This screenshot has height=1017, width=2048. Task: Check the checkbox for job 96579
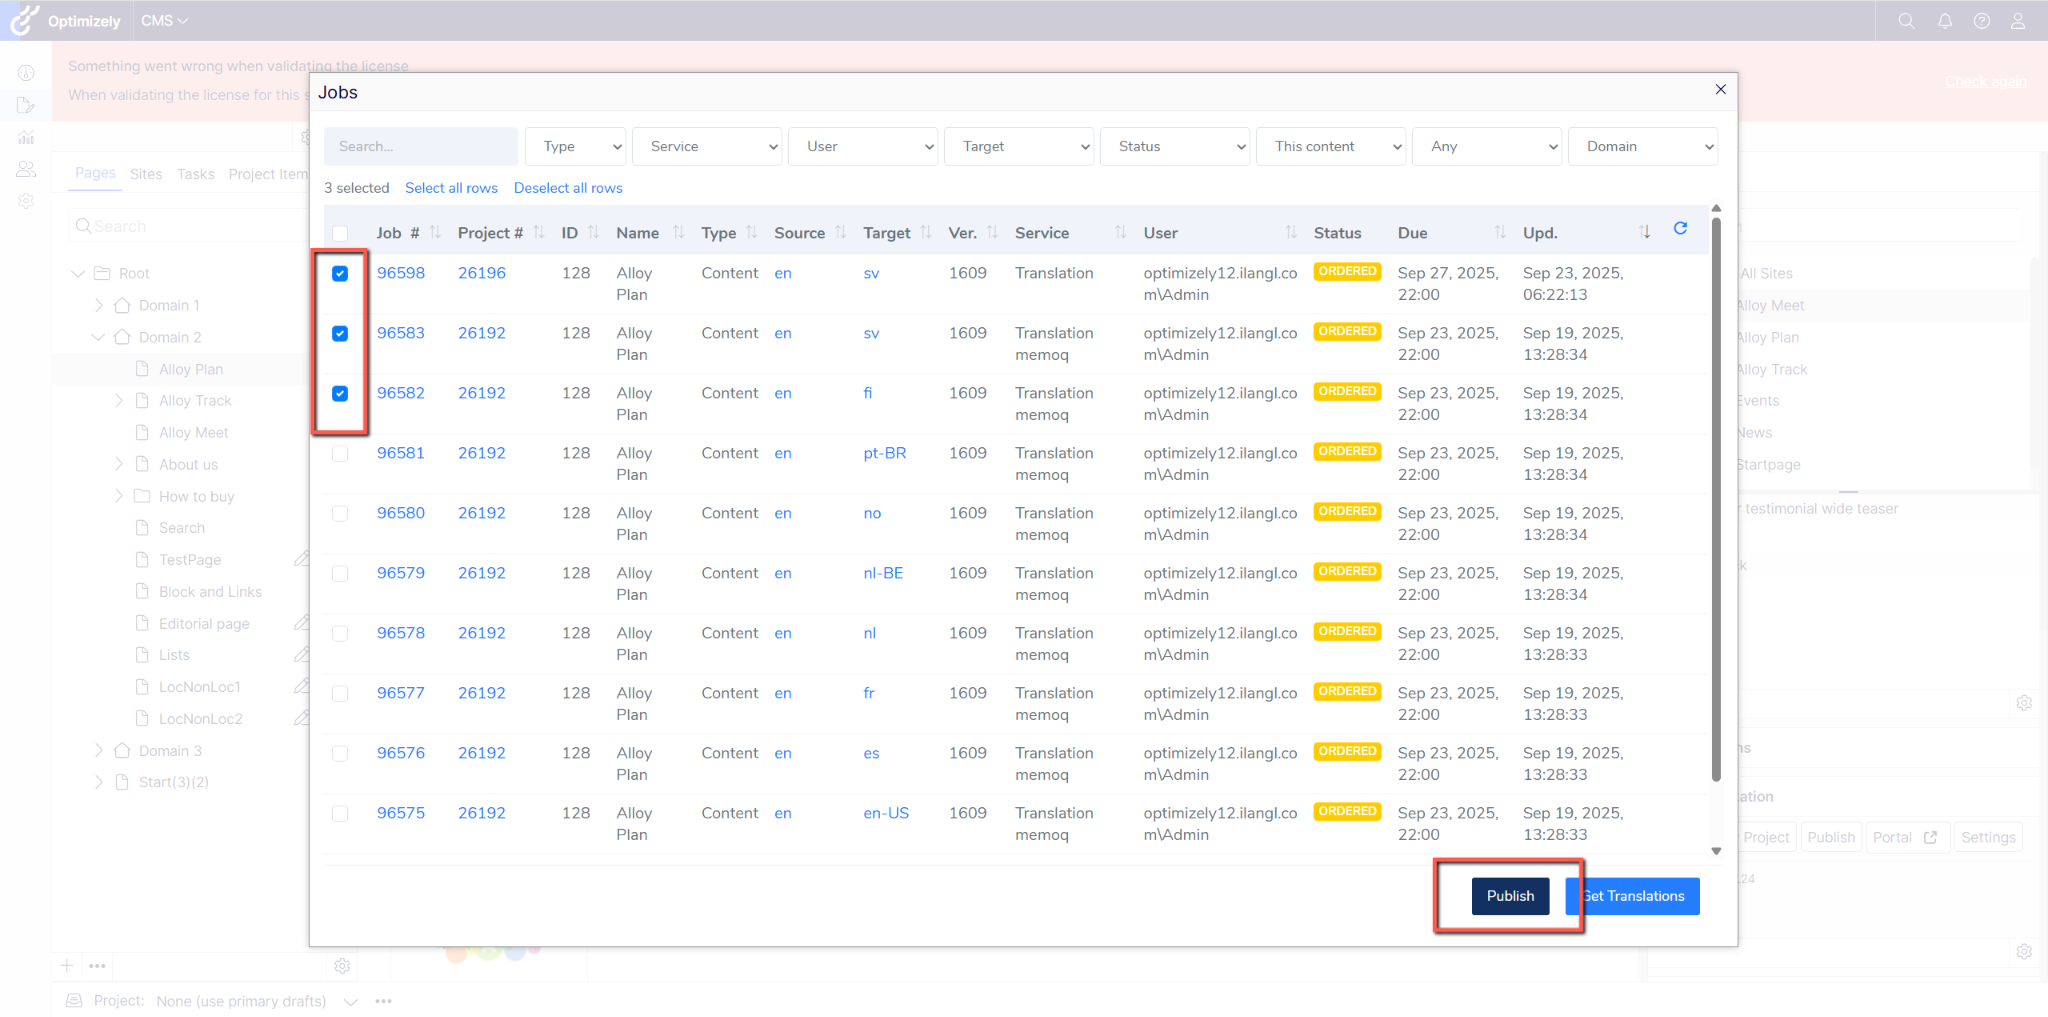tap(340, 573)
